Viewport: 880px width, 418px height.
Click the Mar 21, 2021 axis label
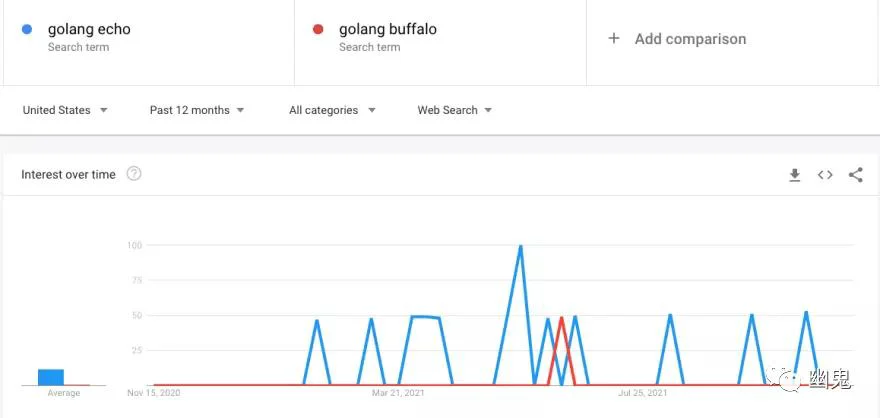click(398, 393)
